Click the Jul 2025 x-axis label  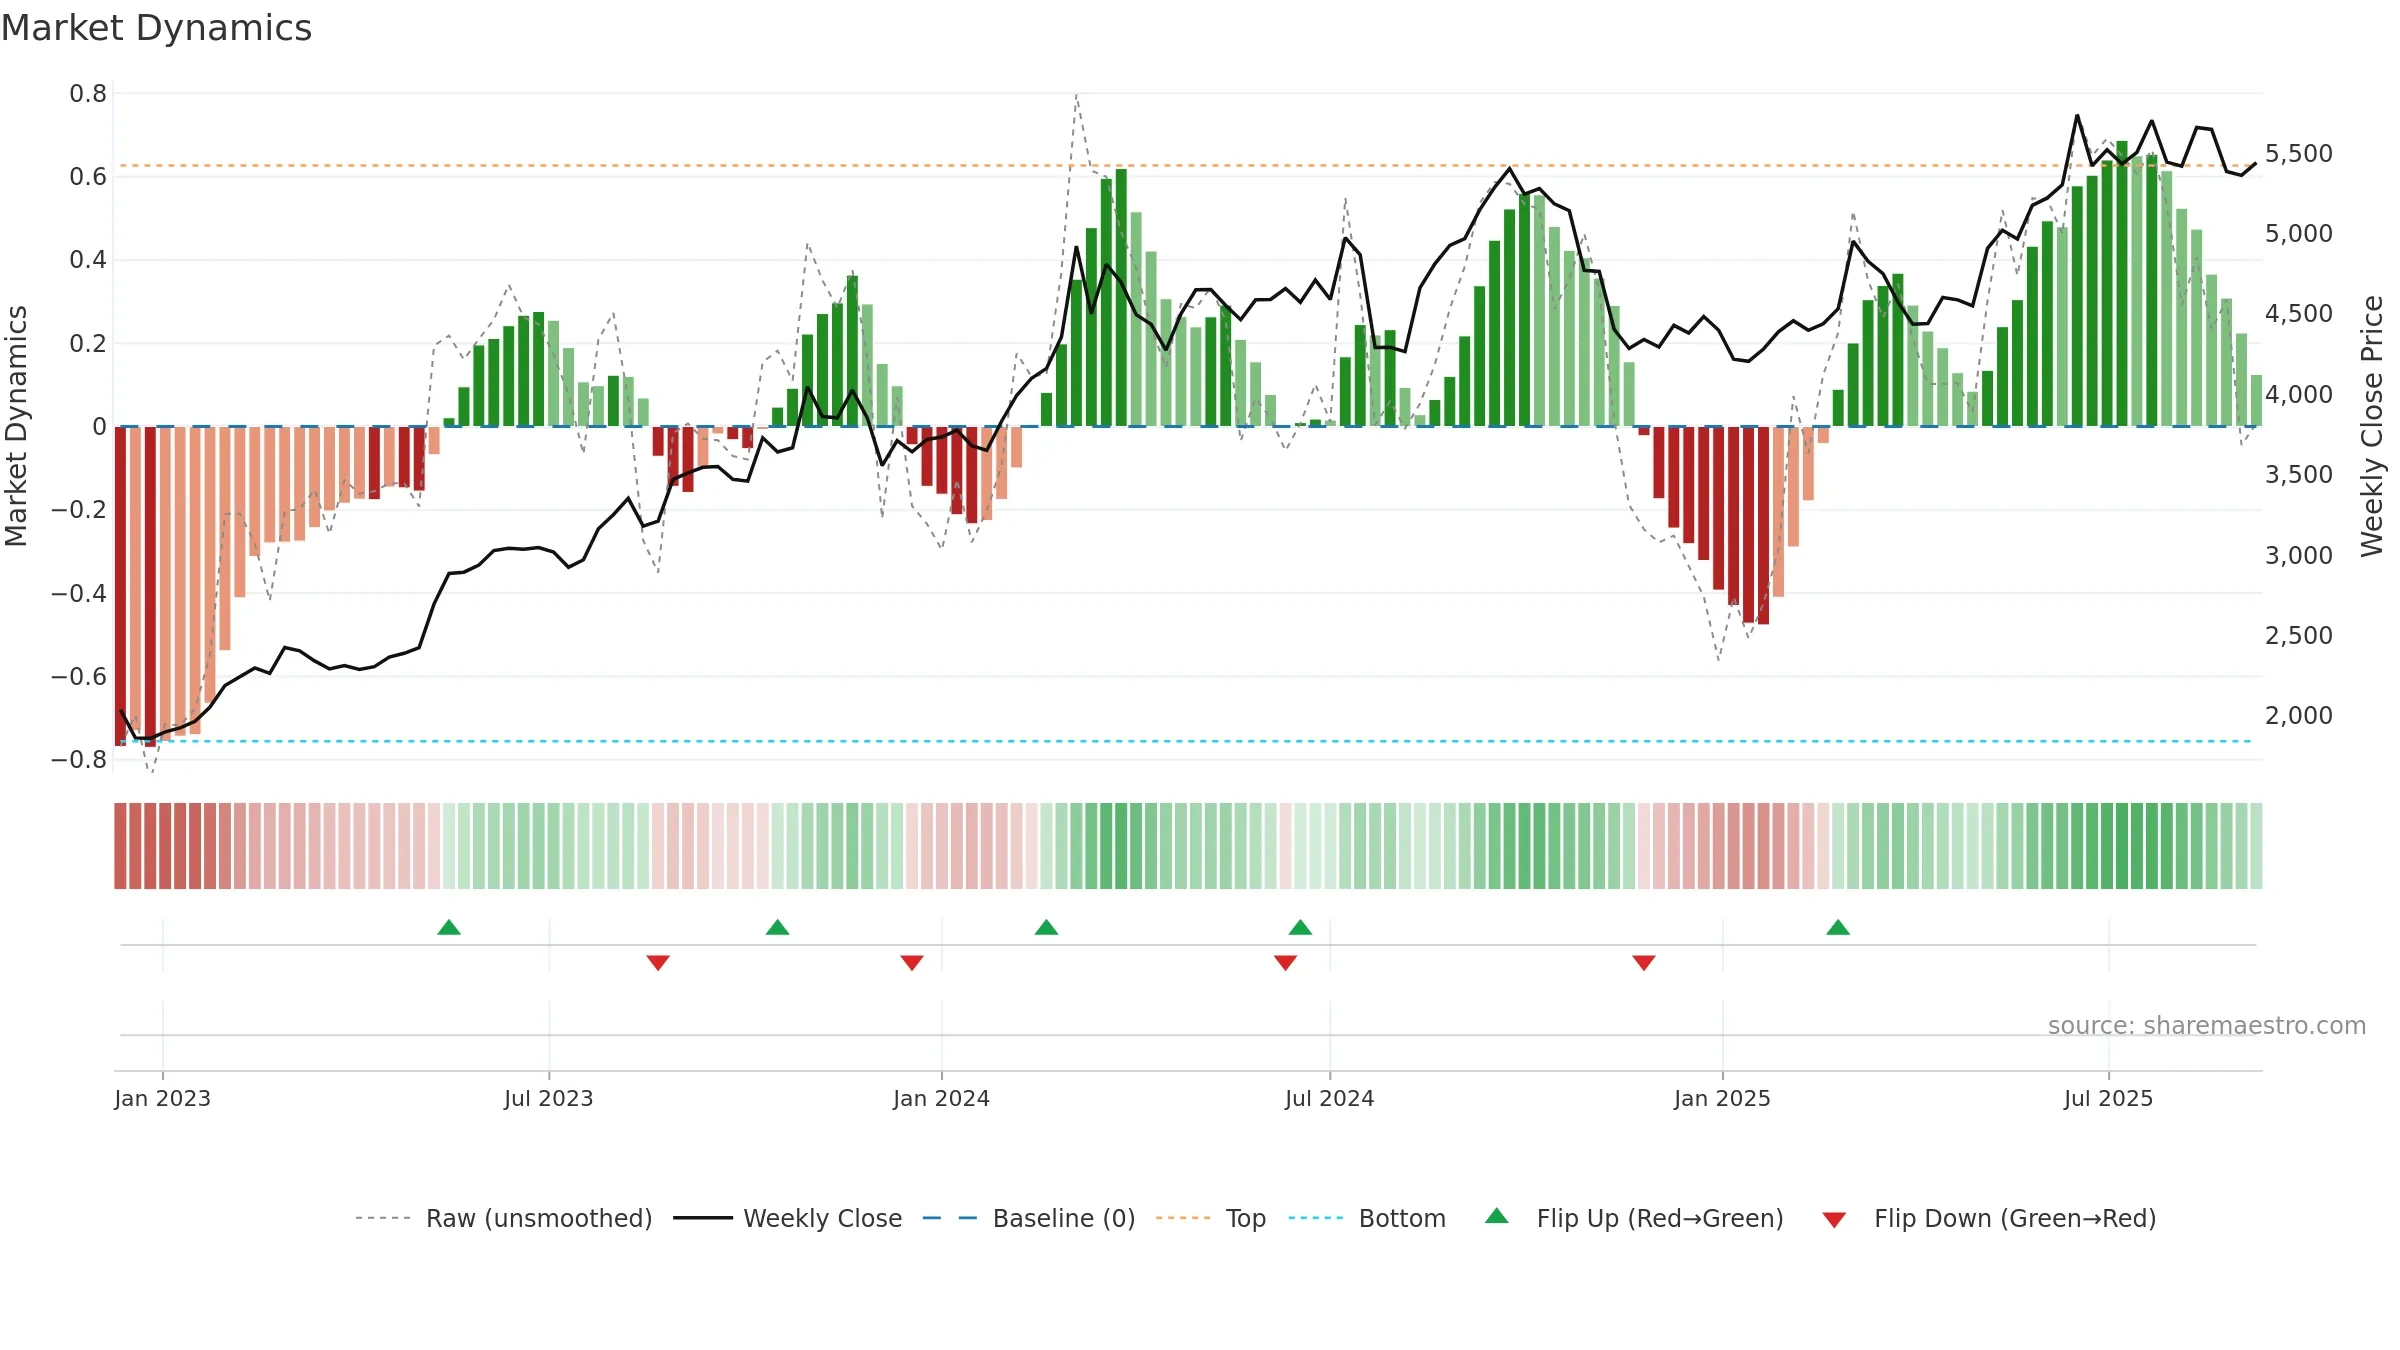tap(2108, 1098)
